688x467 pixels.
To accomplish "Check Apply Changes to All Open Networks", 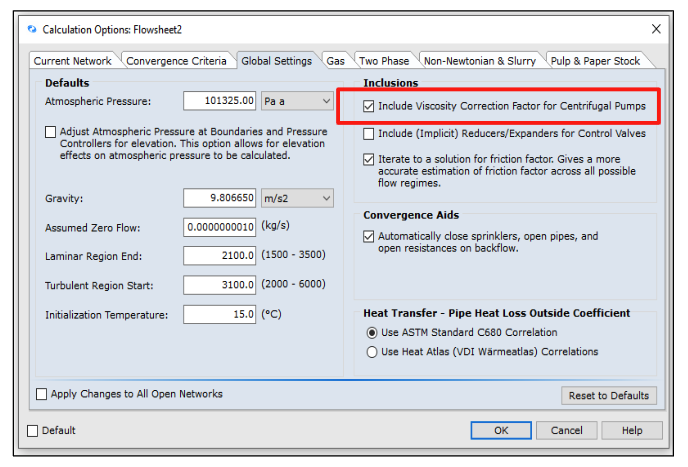I will tap(42, 394).
